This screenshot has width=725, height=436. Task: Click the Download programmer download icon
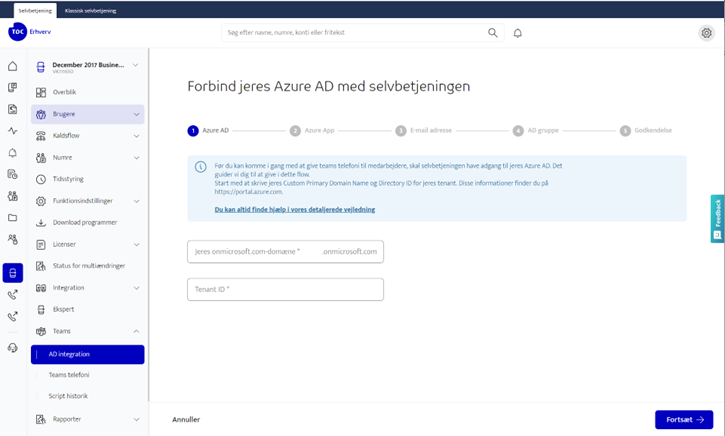coord(41,222)
